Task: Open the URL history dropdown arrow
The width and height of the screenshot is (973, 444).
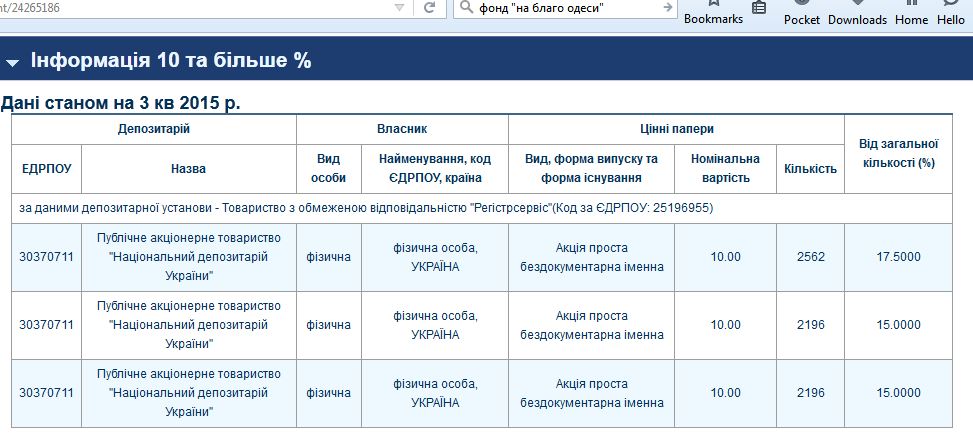Action: [x=399, y=8]
